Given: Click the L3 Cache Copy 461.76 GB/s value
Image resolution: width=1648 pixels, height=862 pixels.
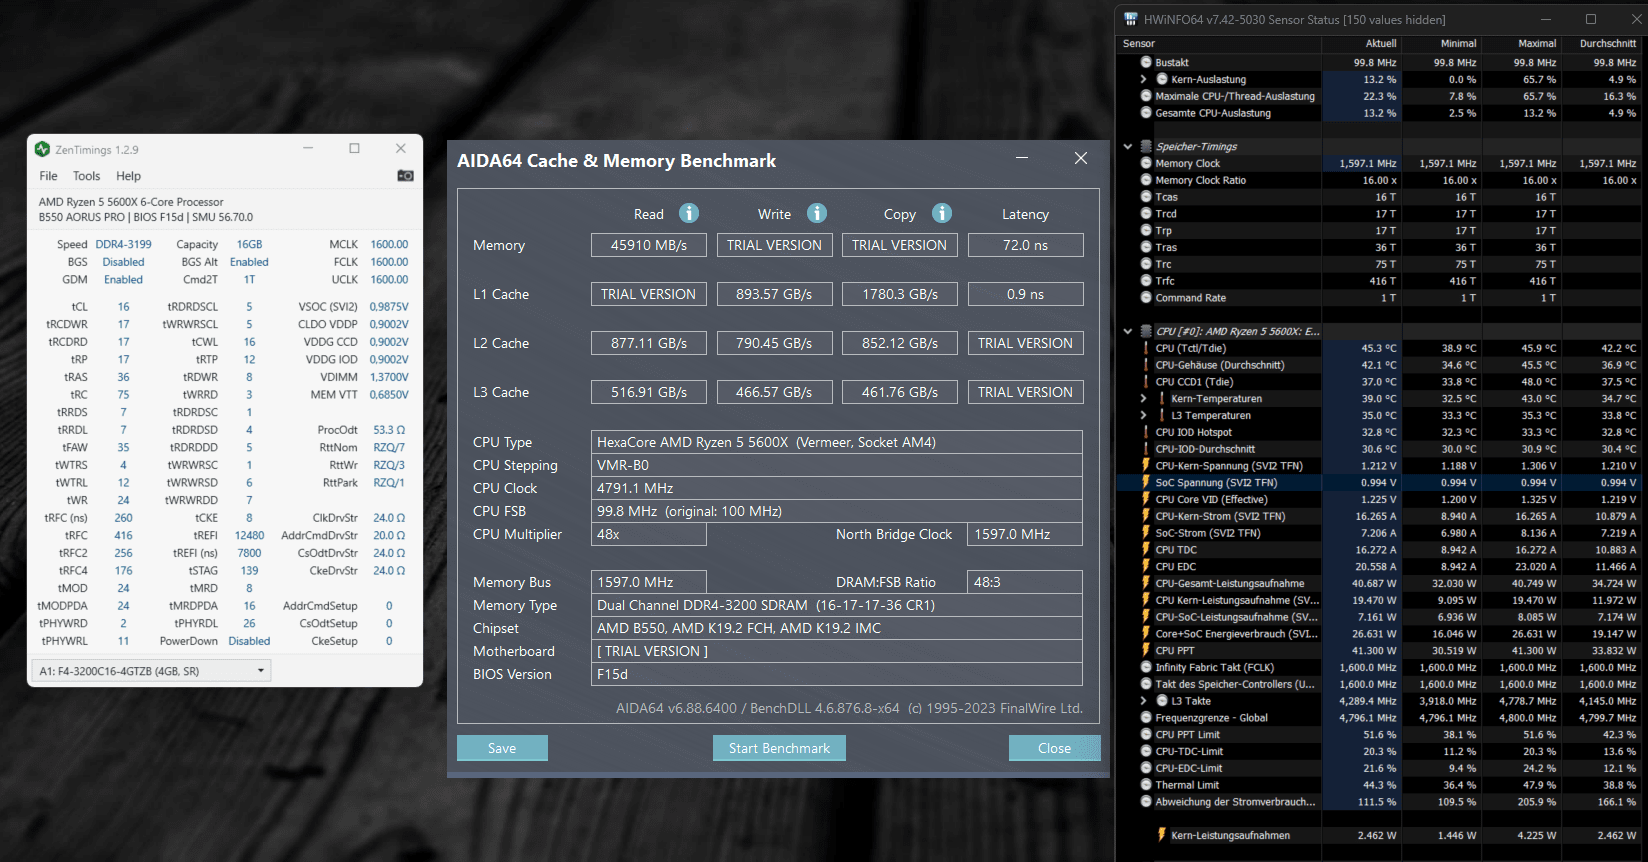Looking at the screenshot, I should [x=900, y=392].
